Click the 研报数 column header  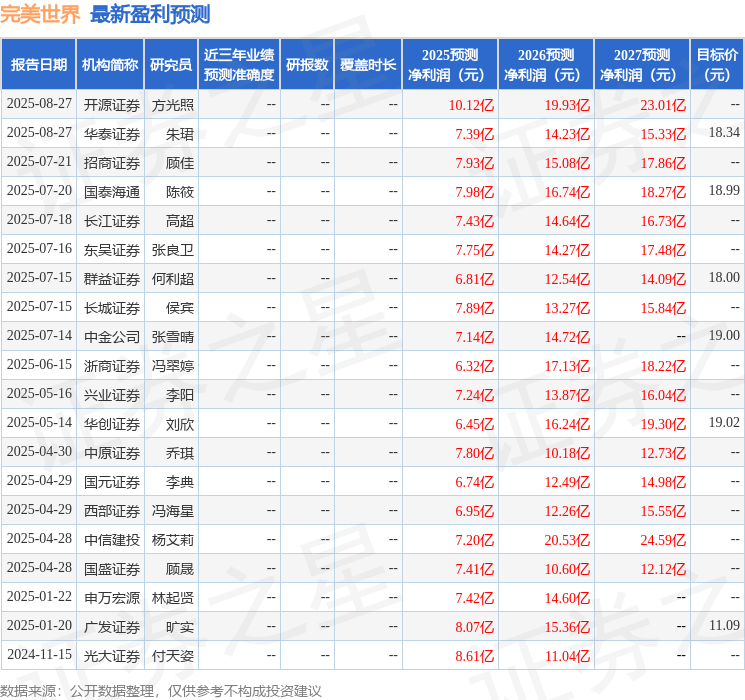(x=307, y=65)
